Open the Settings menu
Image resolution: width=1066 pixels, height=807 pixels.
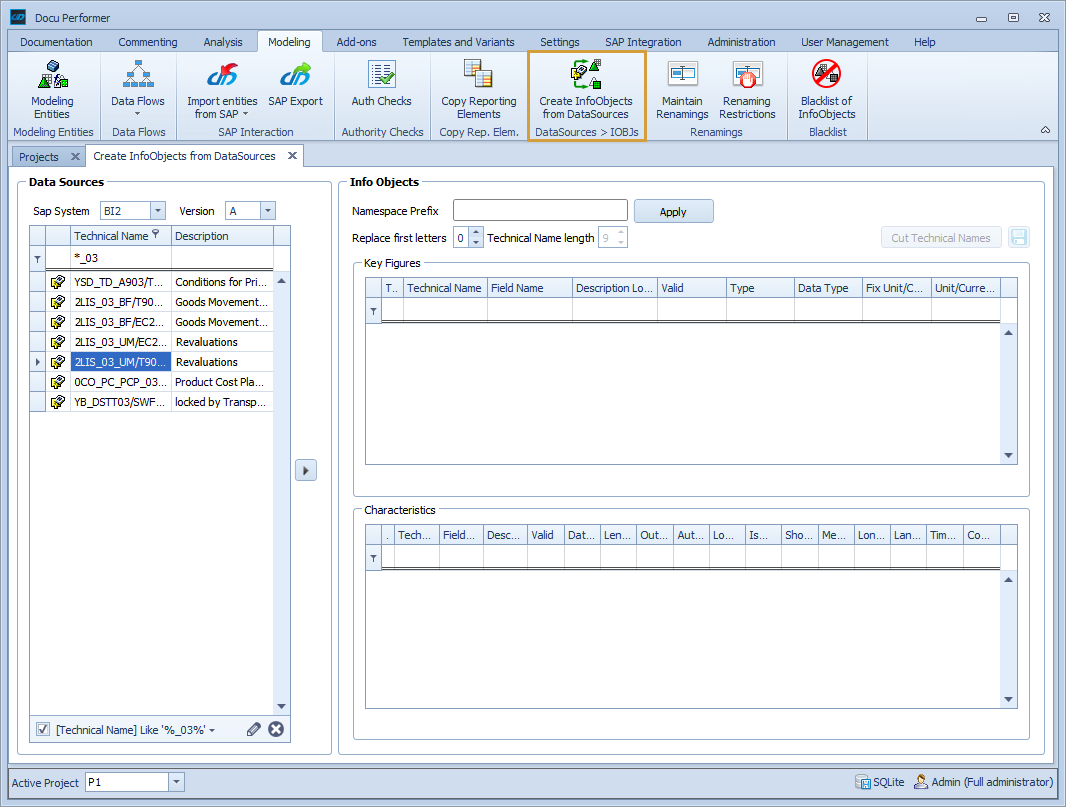click(x=559, y=42)
